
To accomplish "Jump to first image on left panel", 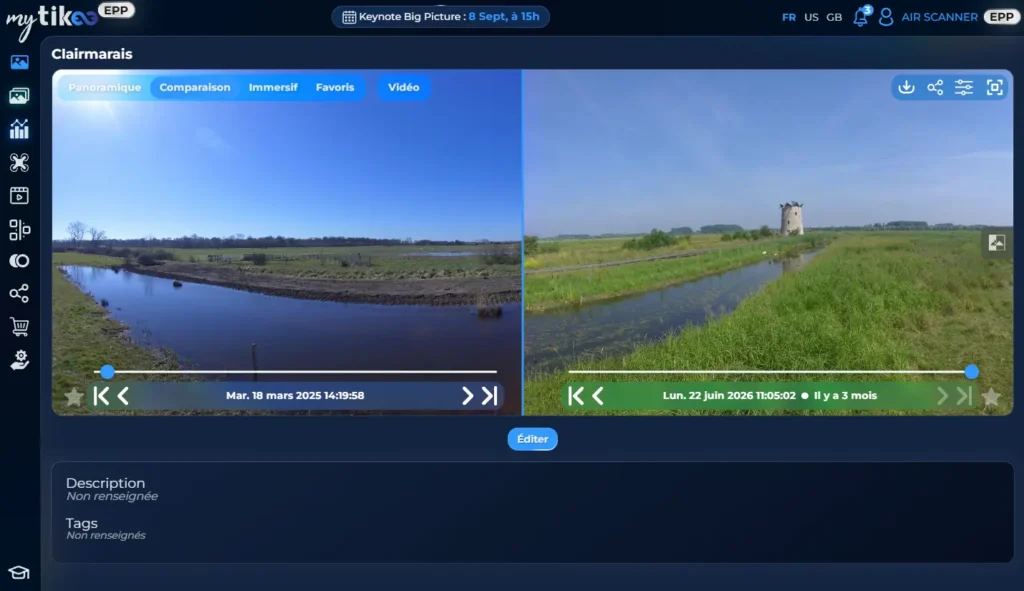I will pos(101,396).
